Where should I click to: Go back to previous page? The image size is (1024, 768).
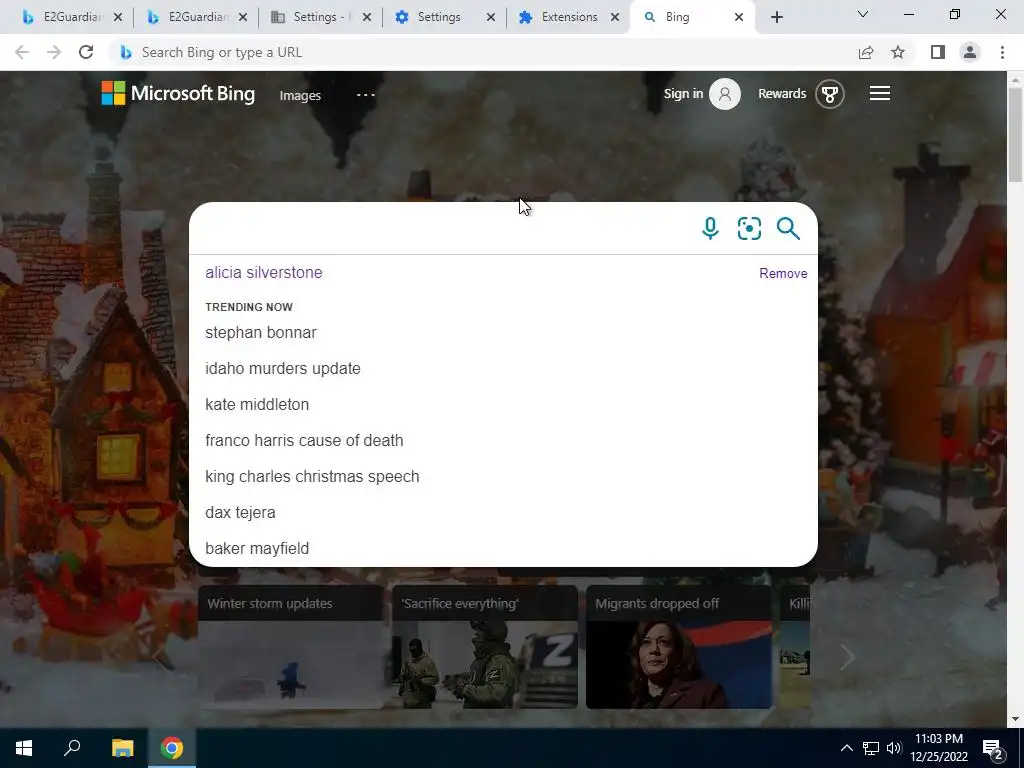pyautogui.click(x=22, y=52)
